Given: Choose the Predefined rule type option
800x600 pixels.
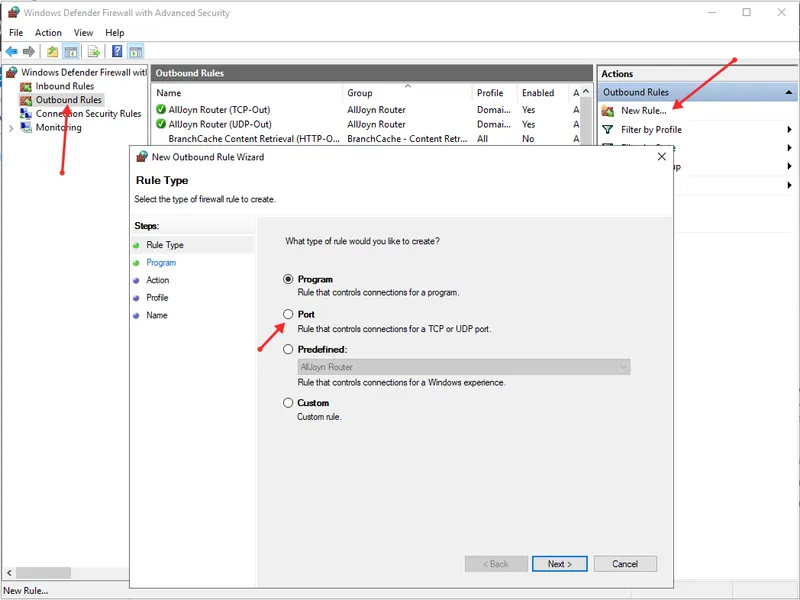Looking at the screenshot, I should click(289, 350).
